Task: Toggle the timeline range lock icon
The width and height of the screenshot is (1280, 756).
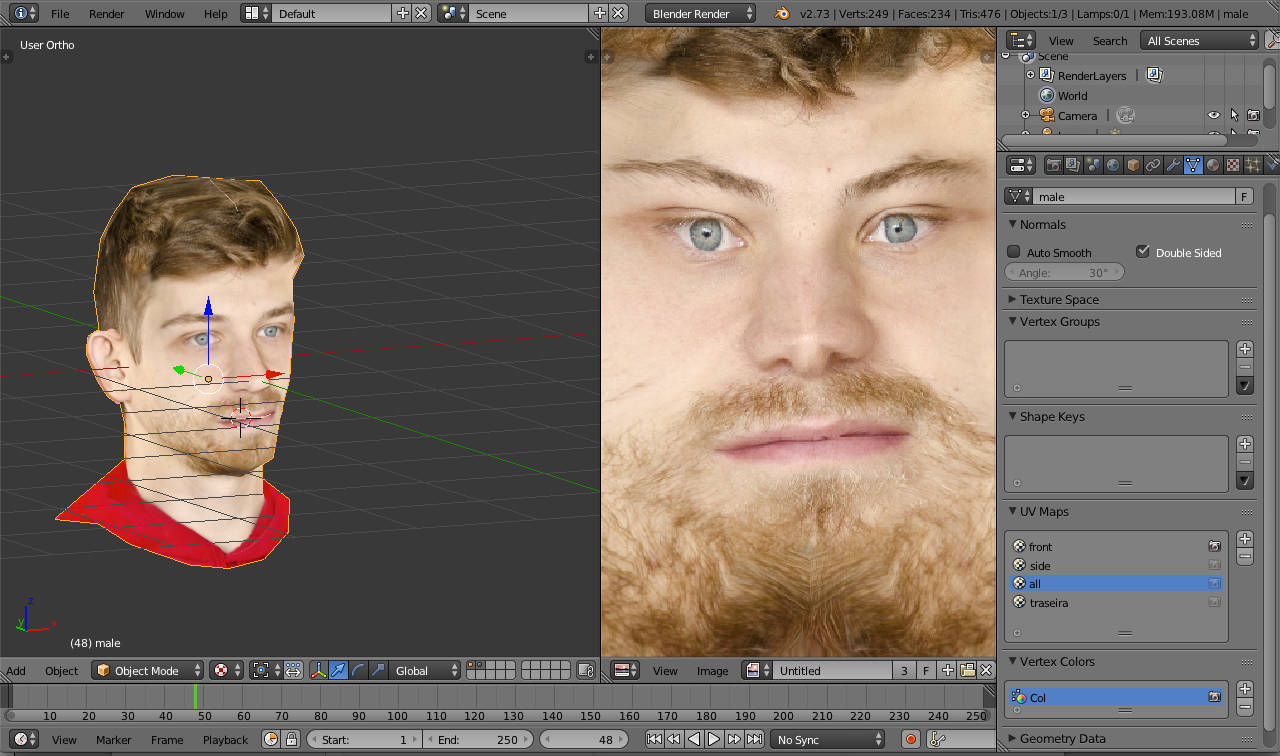Action: [291, 739]
